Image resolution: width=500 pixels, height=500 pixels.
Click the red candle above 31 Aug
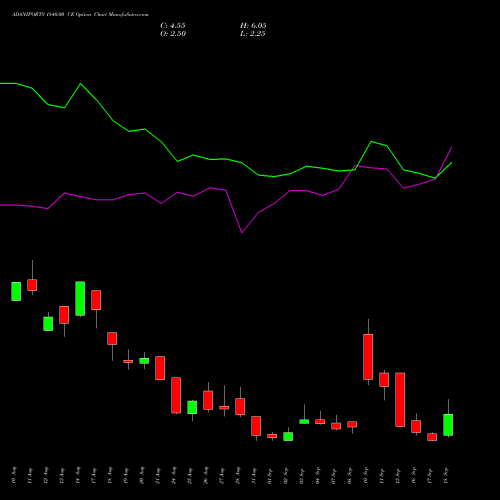(256, 426)
